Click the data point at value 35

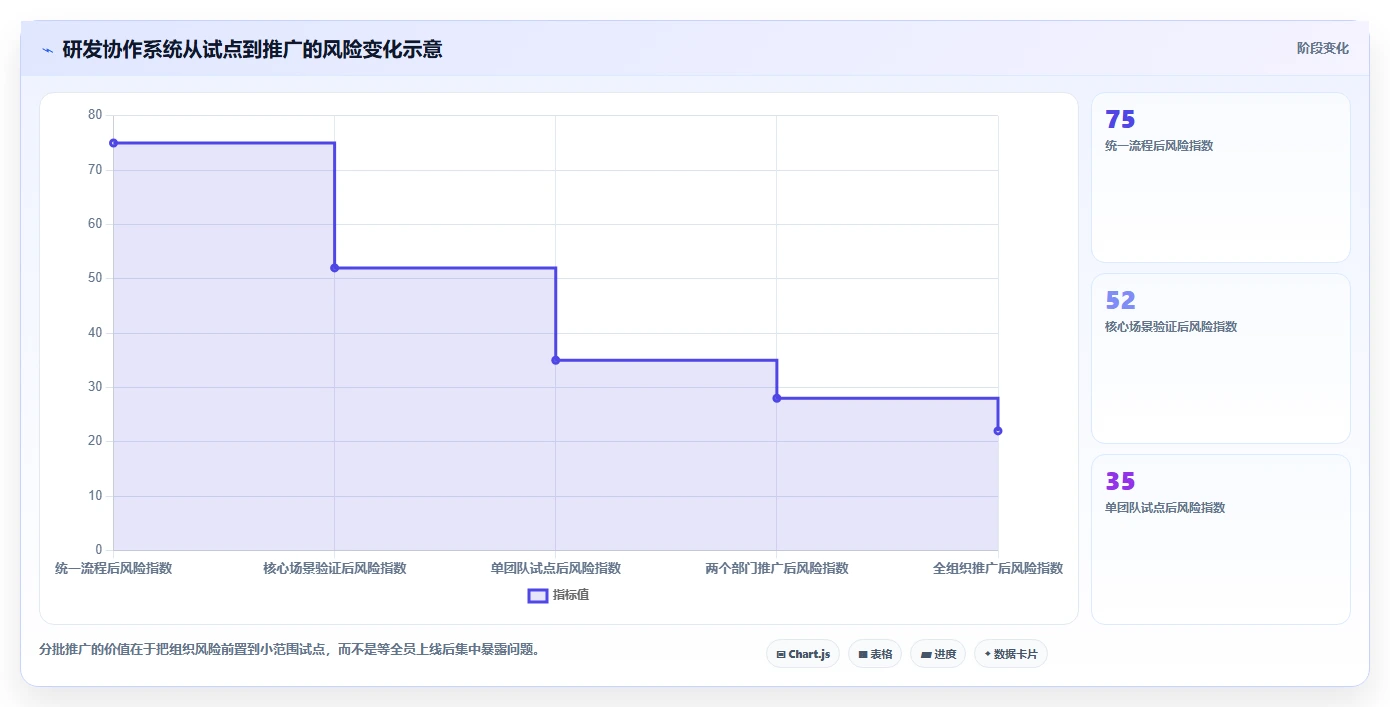pyautogui.click(x=556, y=360)
